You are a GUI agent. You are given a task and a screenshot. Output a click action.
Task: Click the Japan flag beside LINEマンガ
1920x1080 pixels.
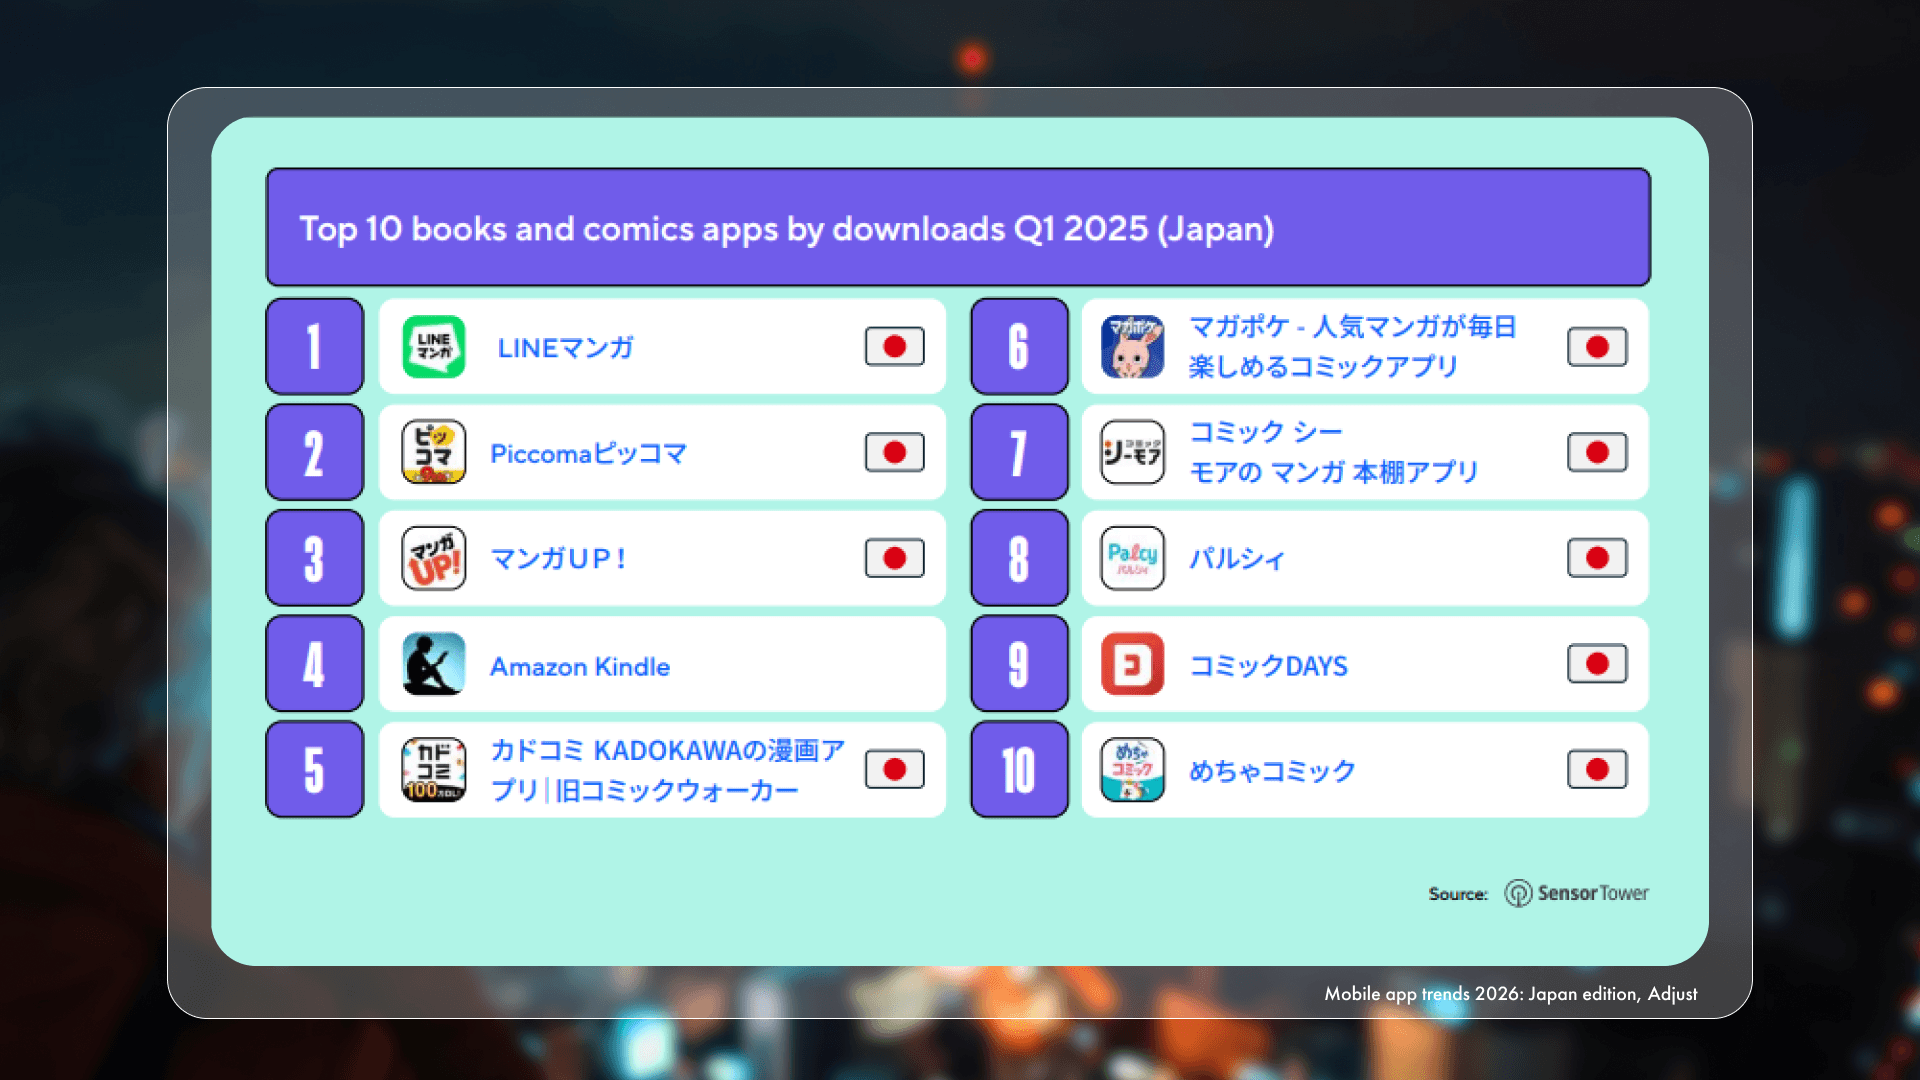click(x=895, y=347)
